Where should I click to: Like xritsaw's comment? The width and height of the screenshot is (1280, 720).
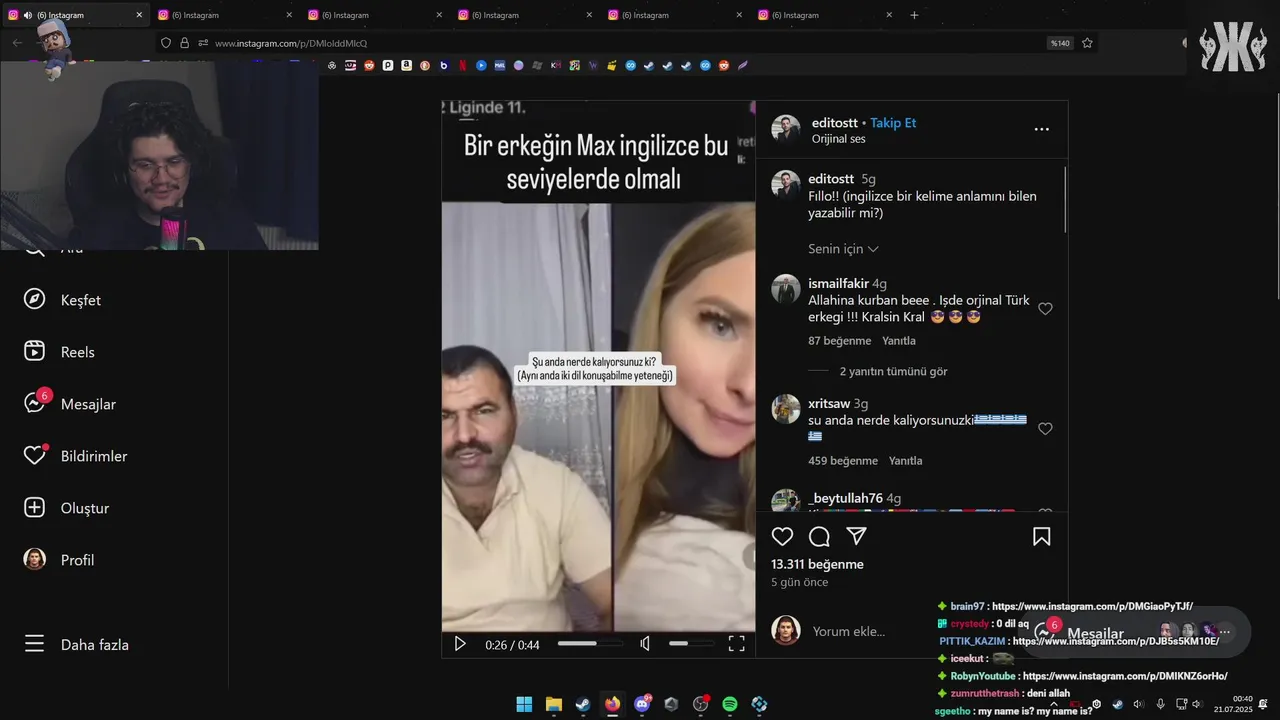pos(1045,429)
